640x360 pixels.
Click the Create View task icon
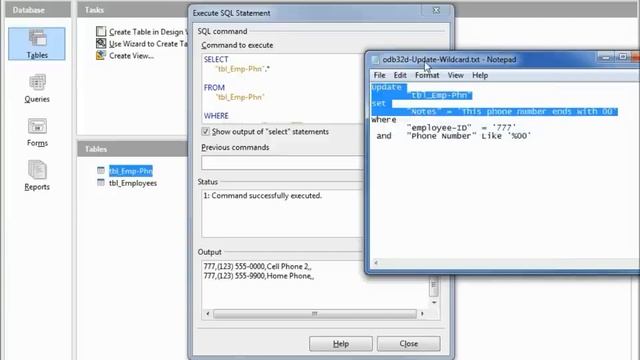(101, 55)
